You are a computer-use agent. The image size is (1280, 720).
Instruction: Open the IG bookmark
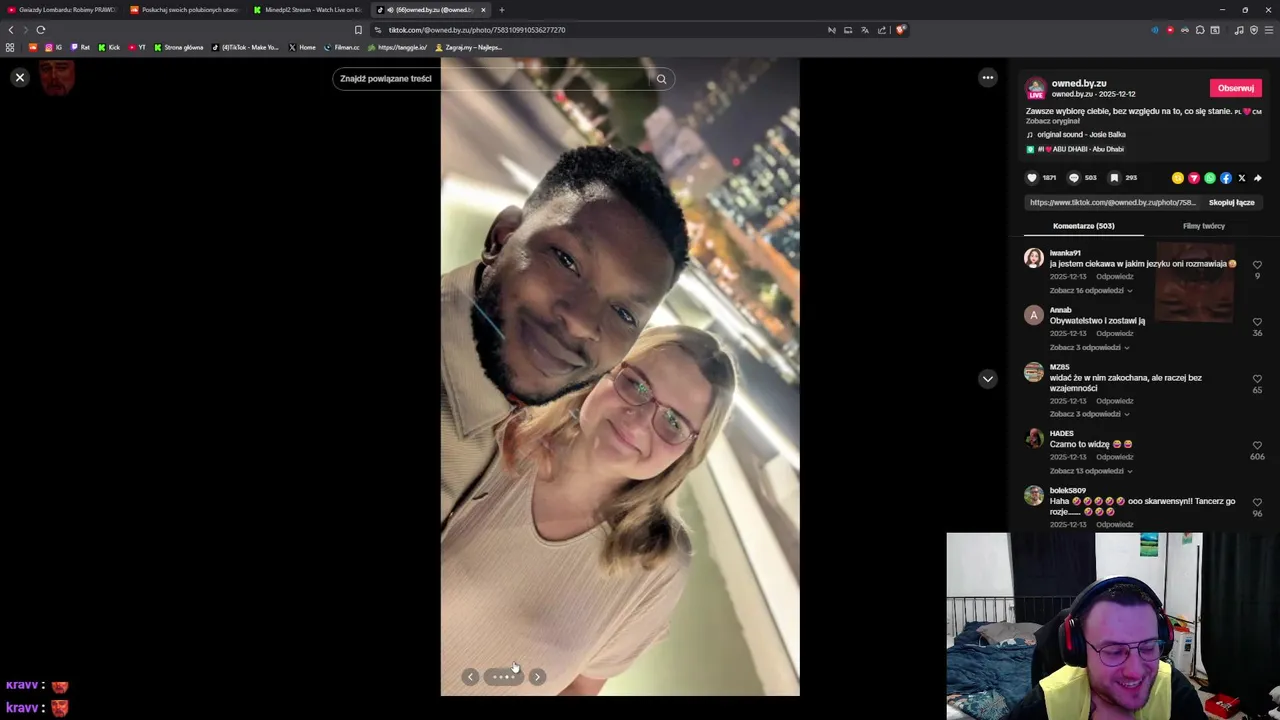tap(53, 47)
